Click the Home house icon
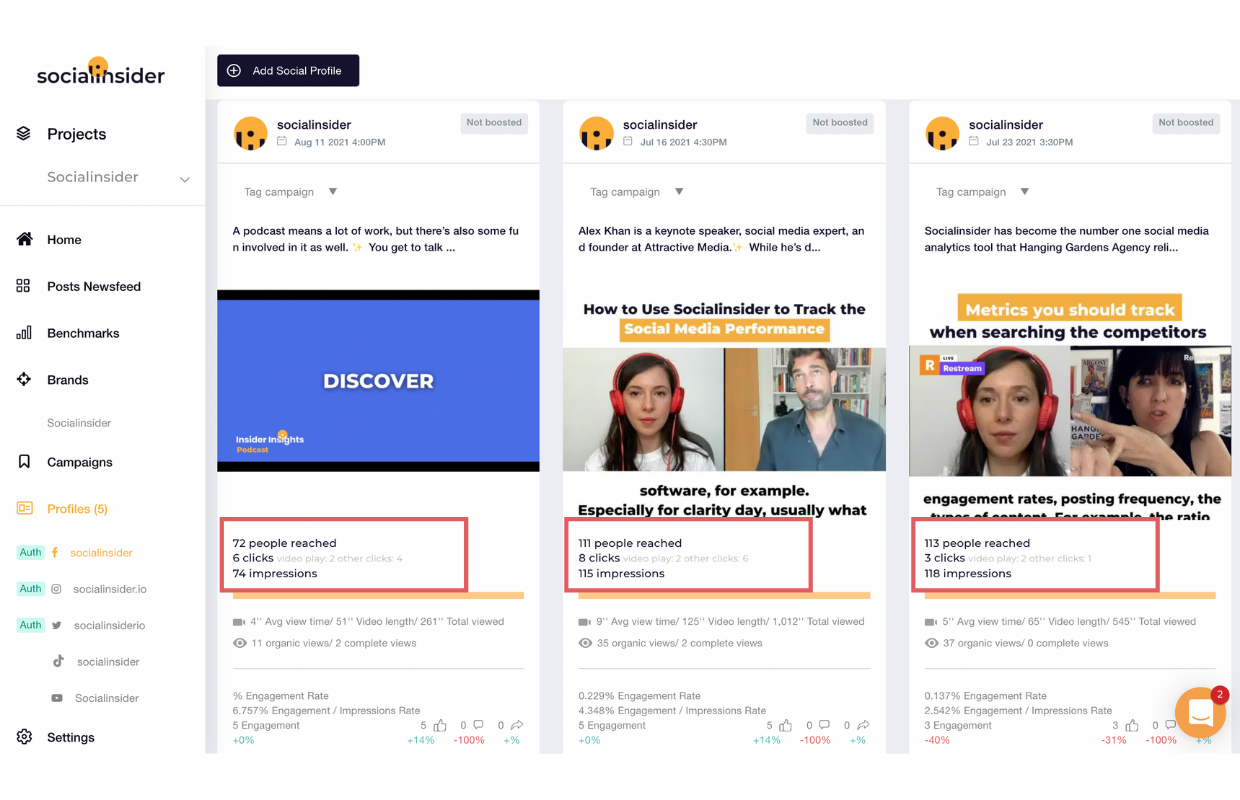 coord(24,239)
